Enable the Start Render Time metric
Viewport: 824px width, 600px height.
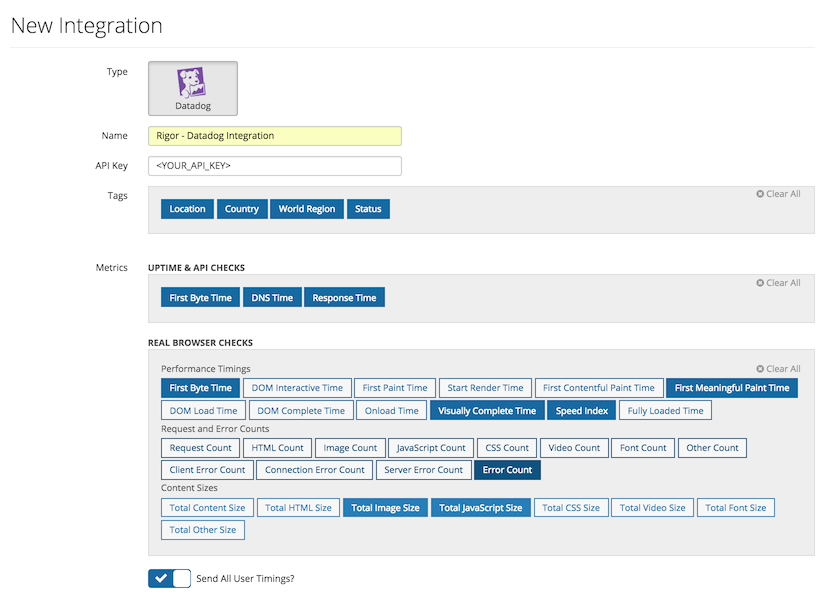485,388
